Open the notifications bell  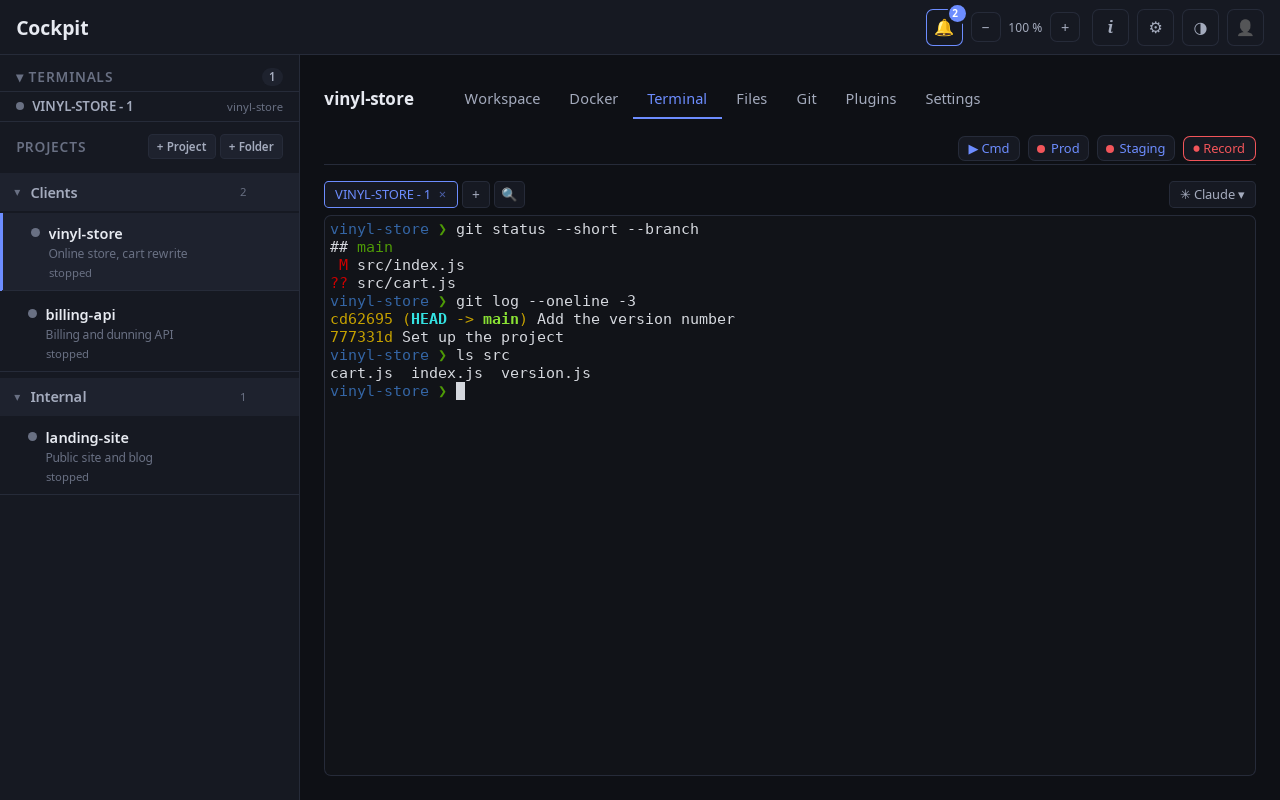[944, 27]
